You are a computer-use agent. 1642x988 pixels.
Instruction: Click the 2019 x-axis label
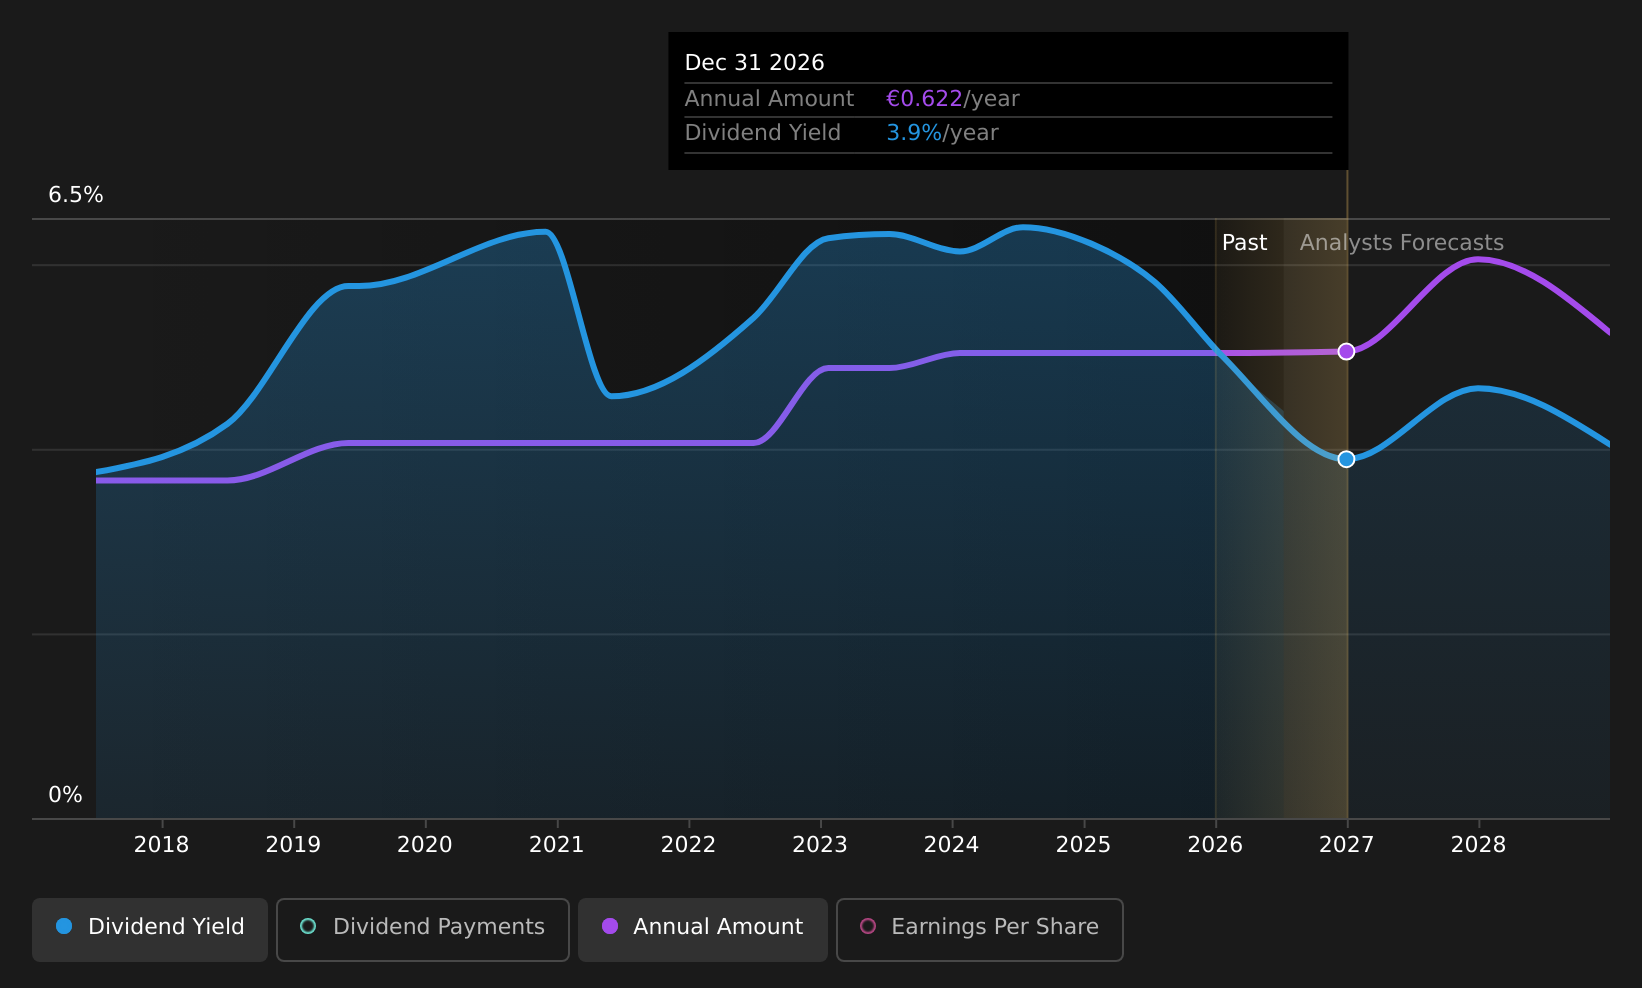pos(293,845)
